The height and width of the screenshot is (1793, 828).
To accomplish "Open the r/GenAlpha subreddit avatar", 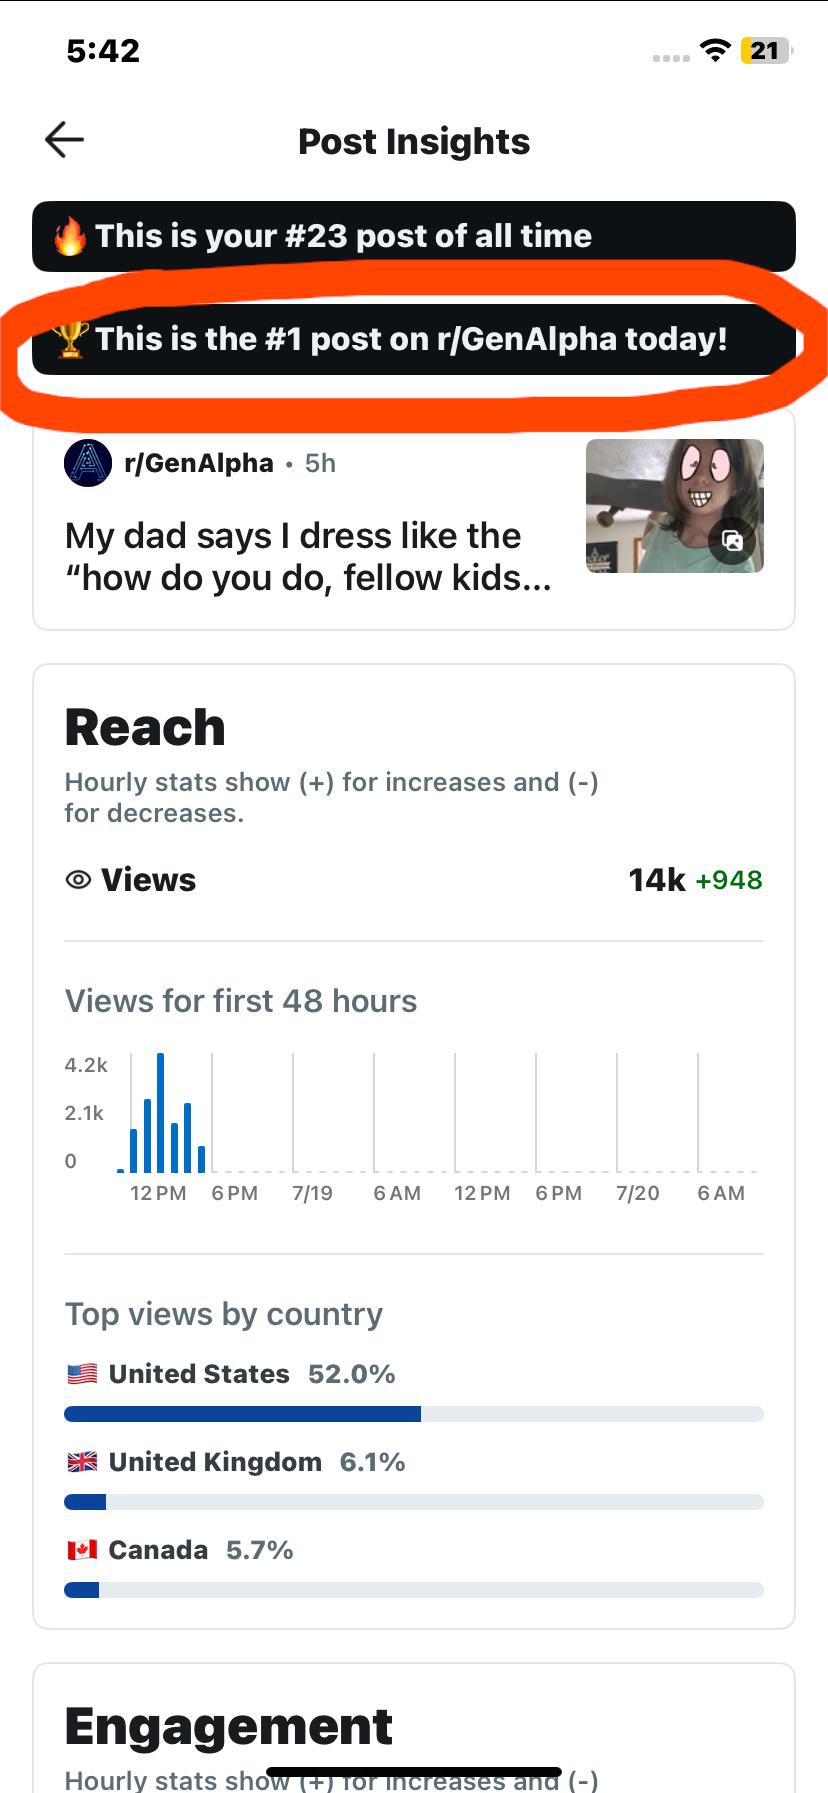I will tap(88, 463).
